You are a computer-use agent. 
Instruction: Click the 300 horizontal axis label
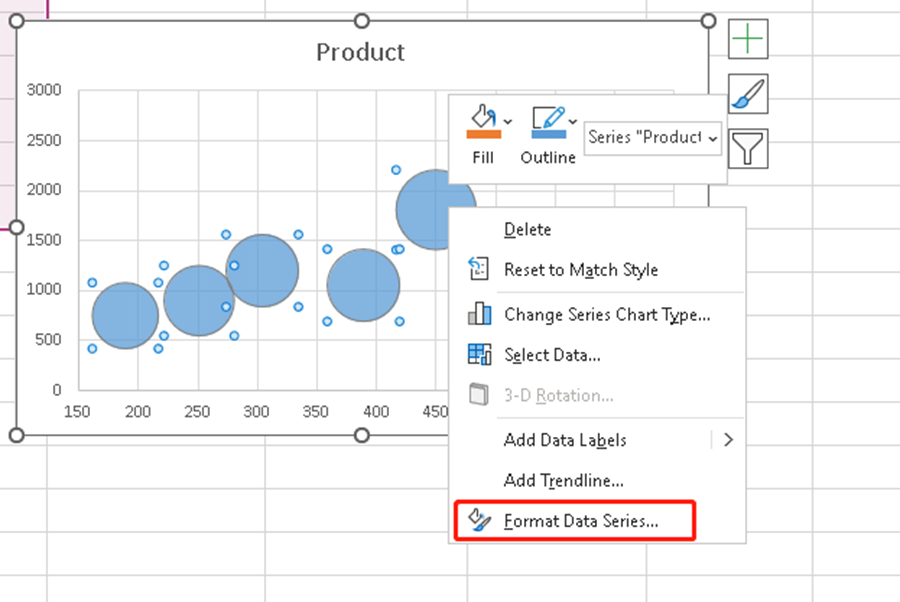[x=256, y=411]
